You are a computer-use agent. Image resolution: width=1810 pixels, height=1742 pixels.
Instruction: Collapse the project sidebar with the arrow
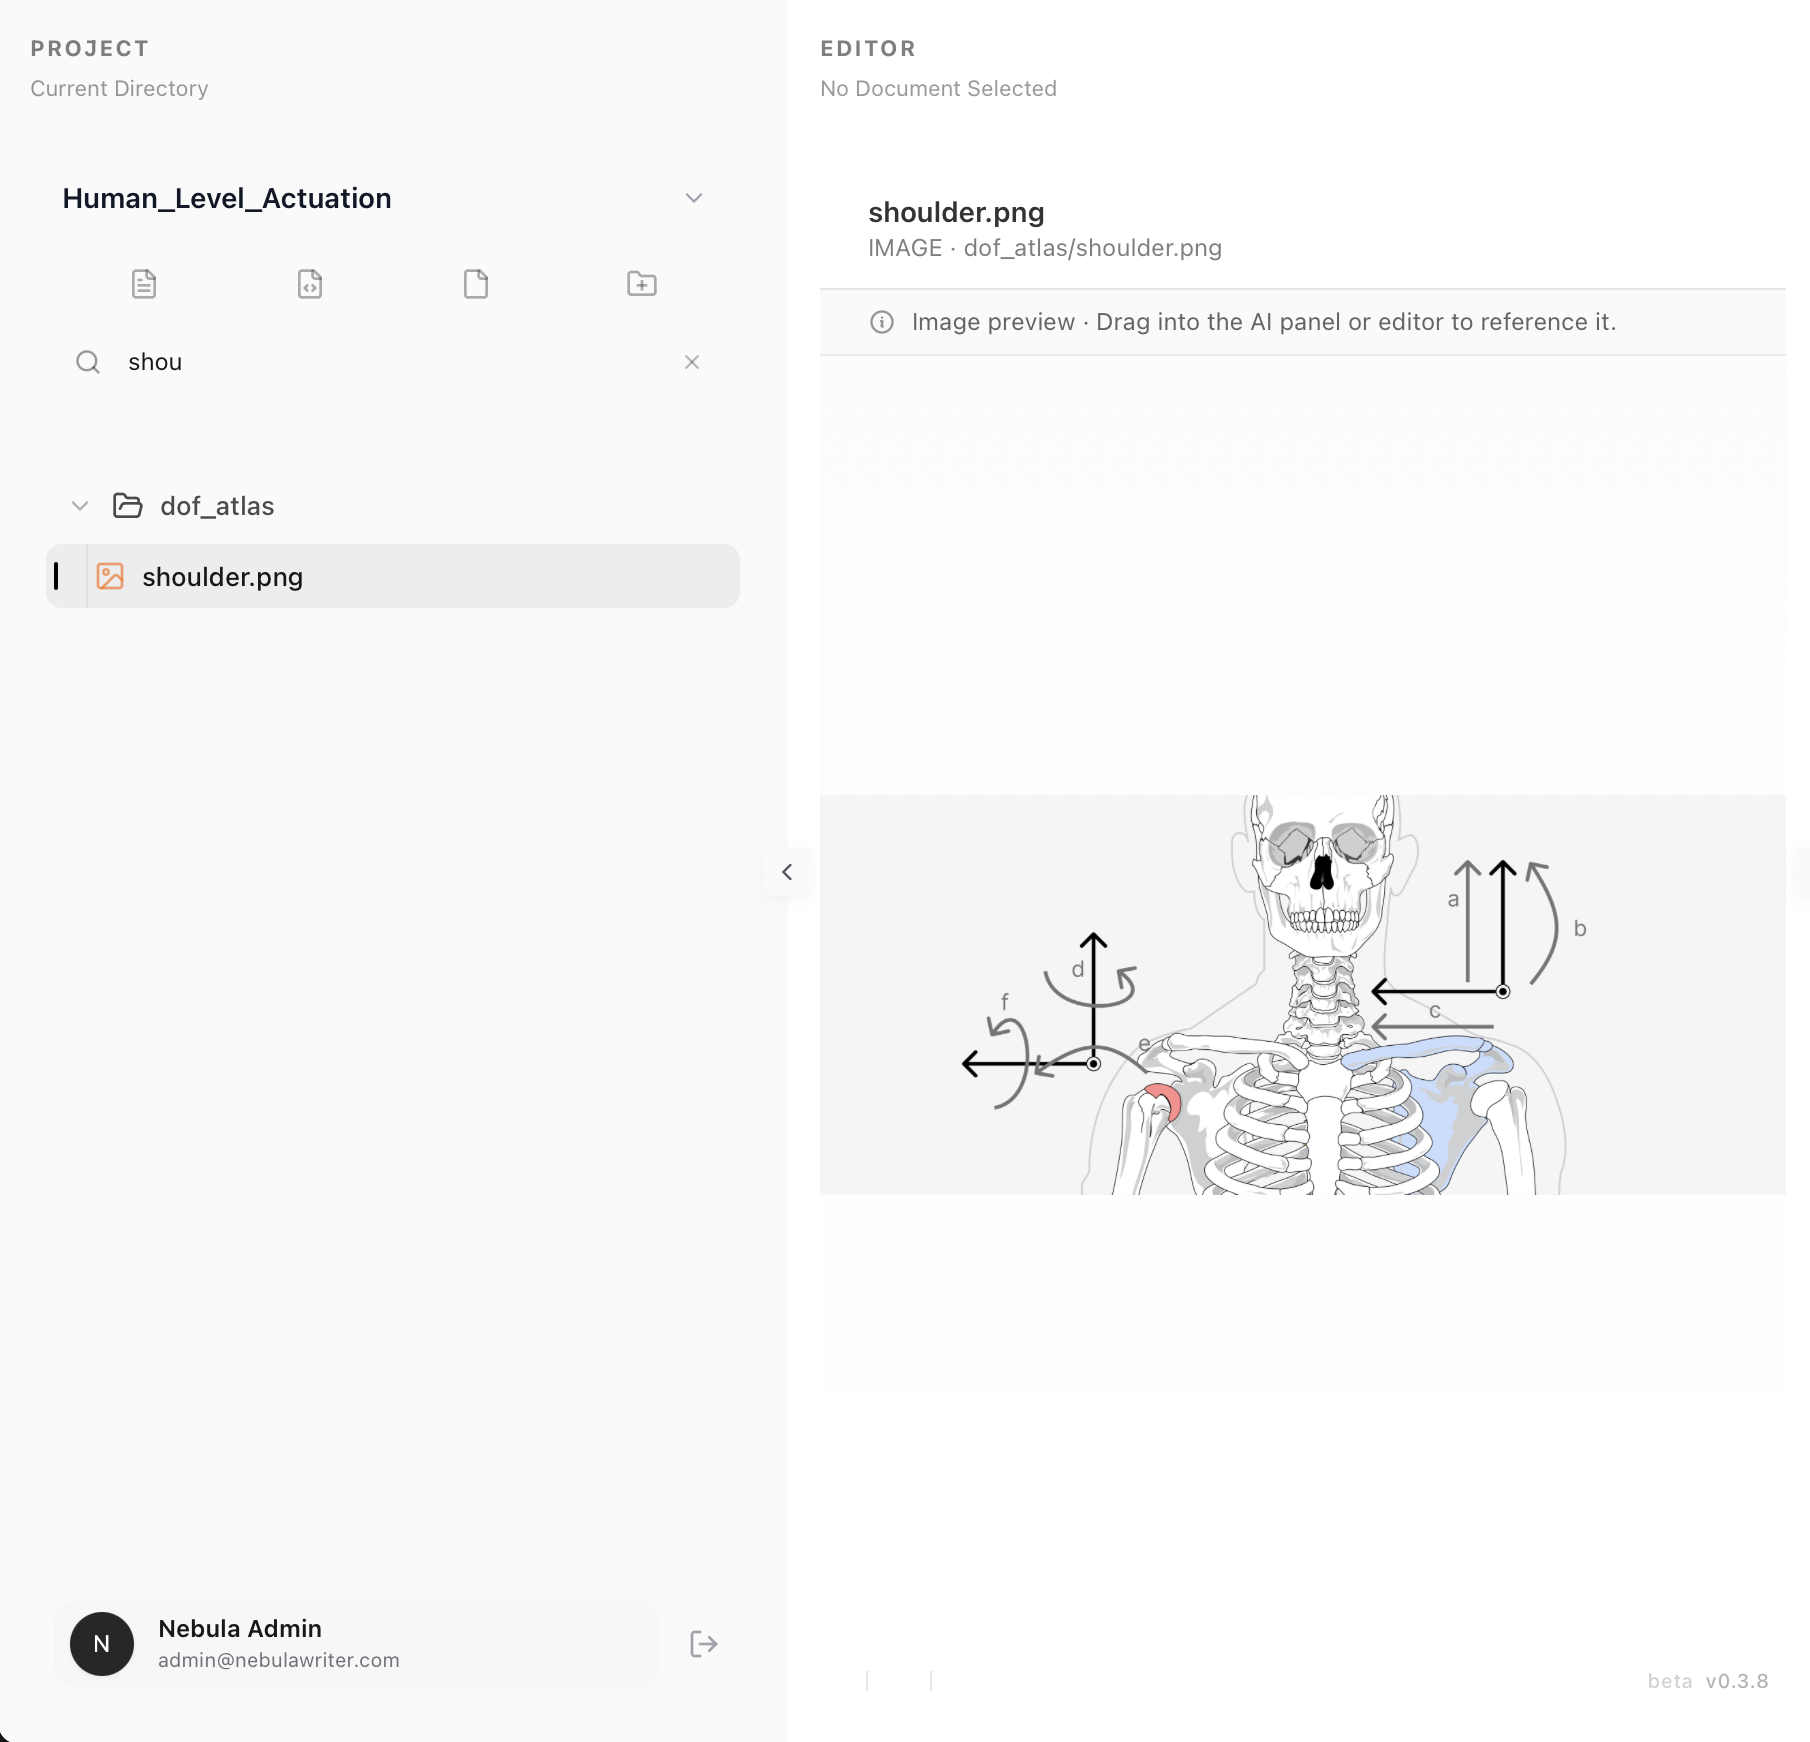pyautogui.click(x=787, y=872)
